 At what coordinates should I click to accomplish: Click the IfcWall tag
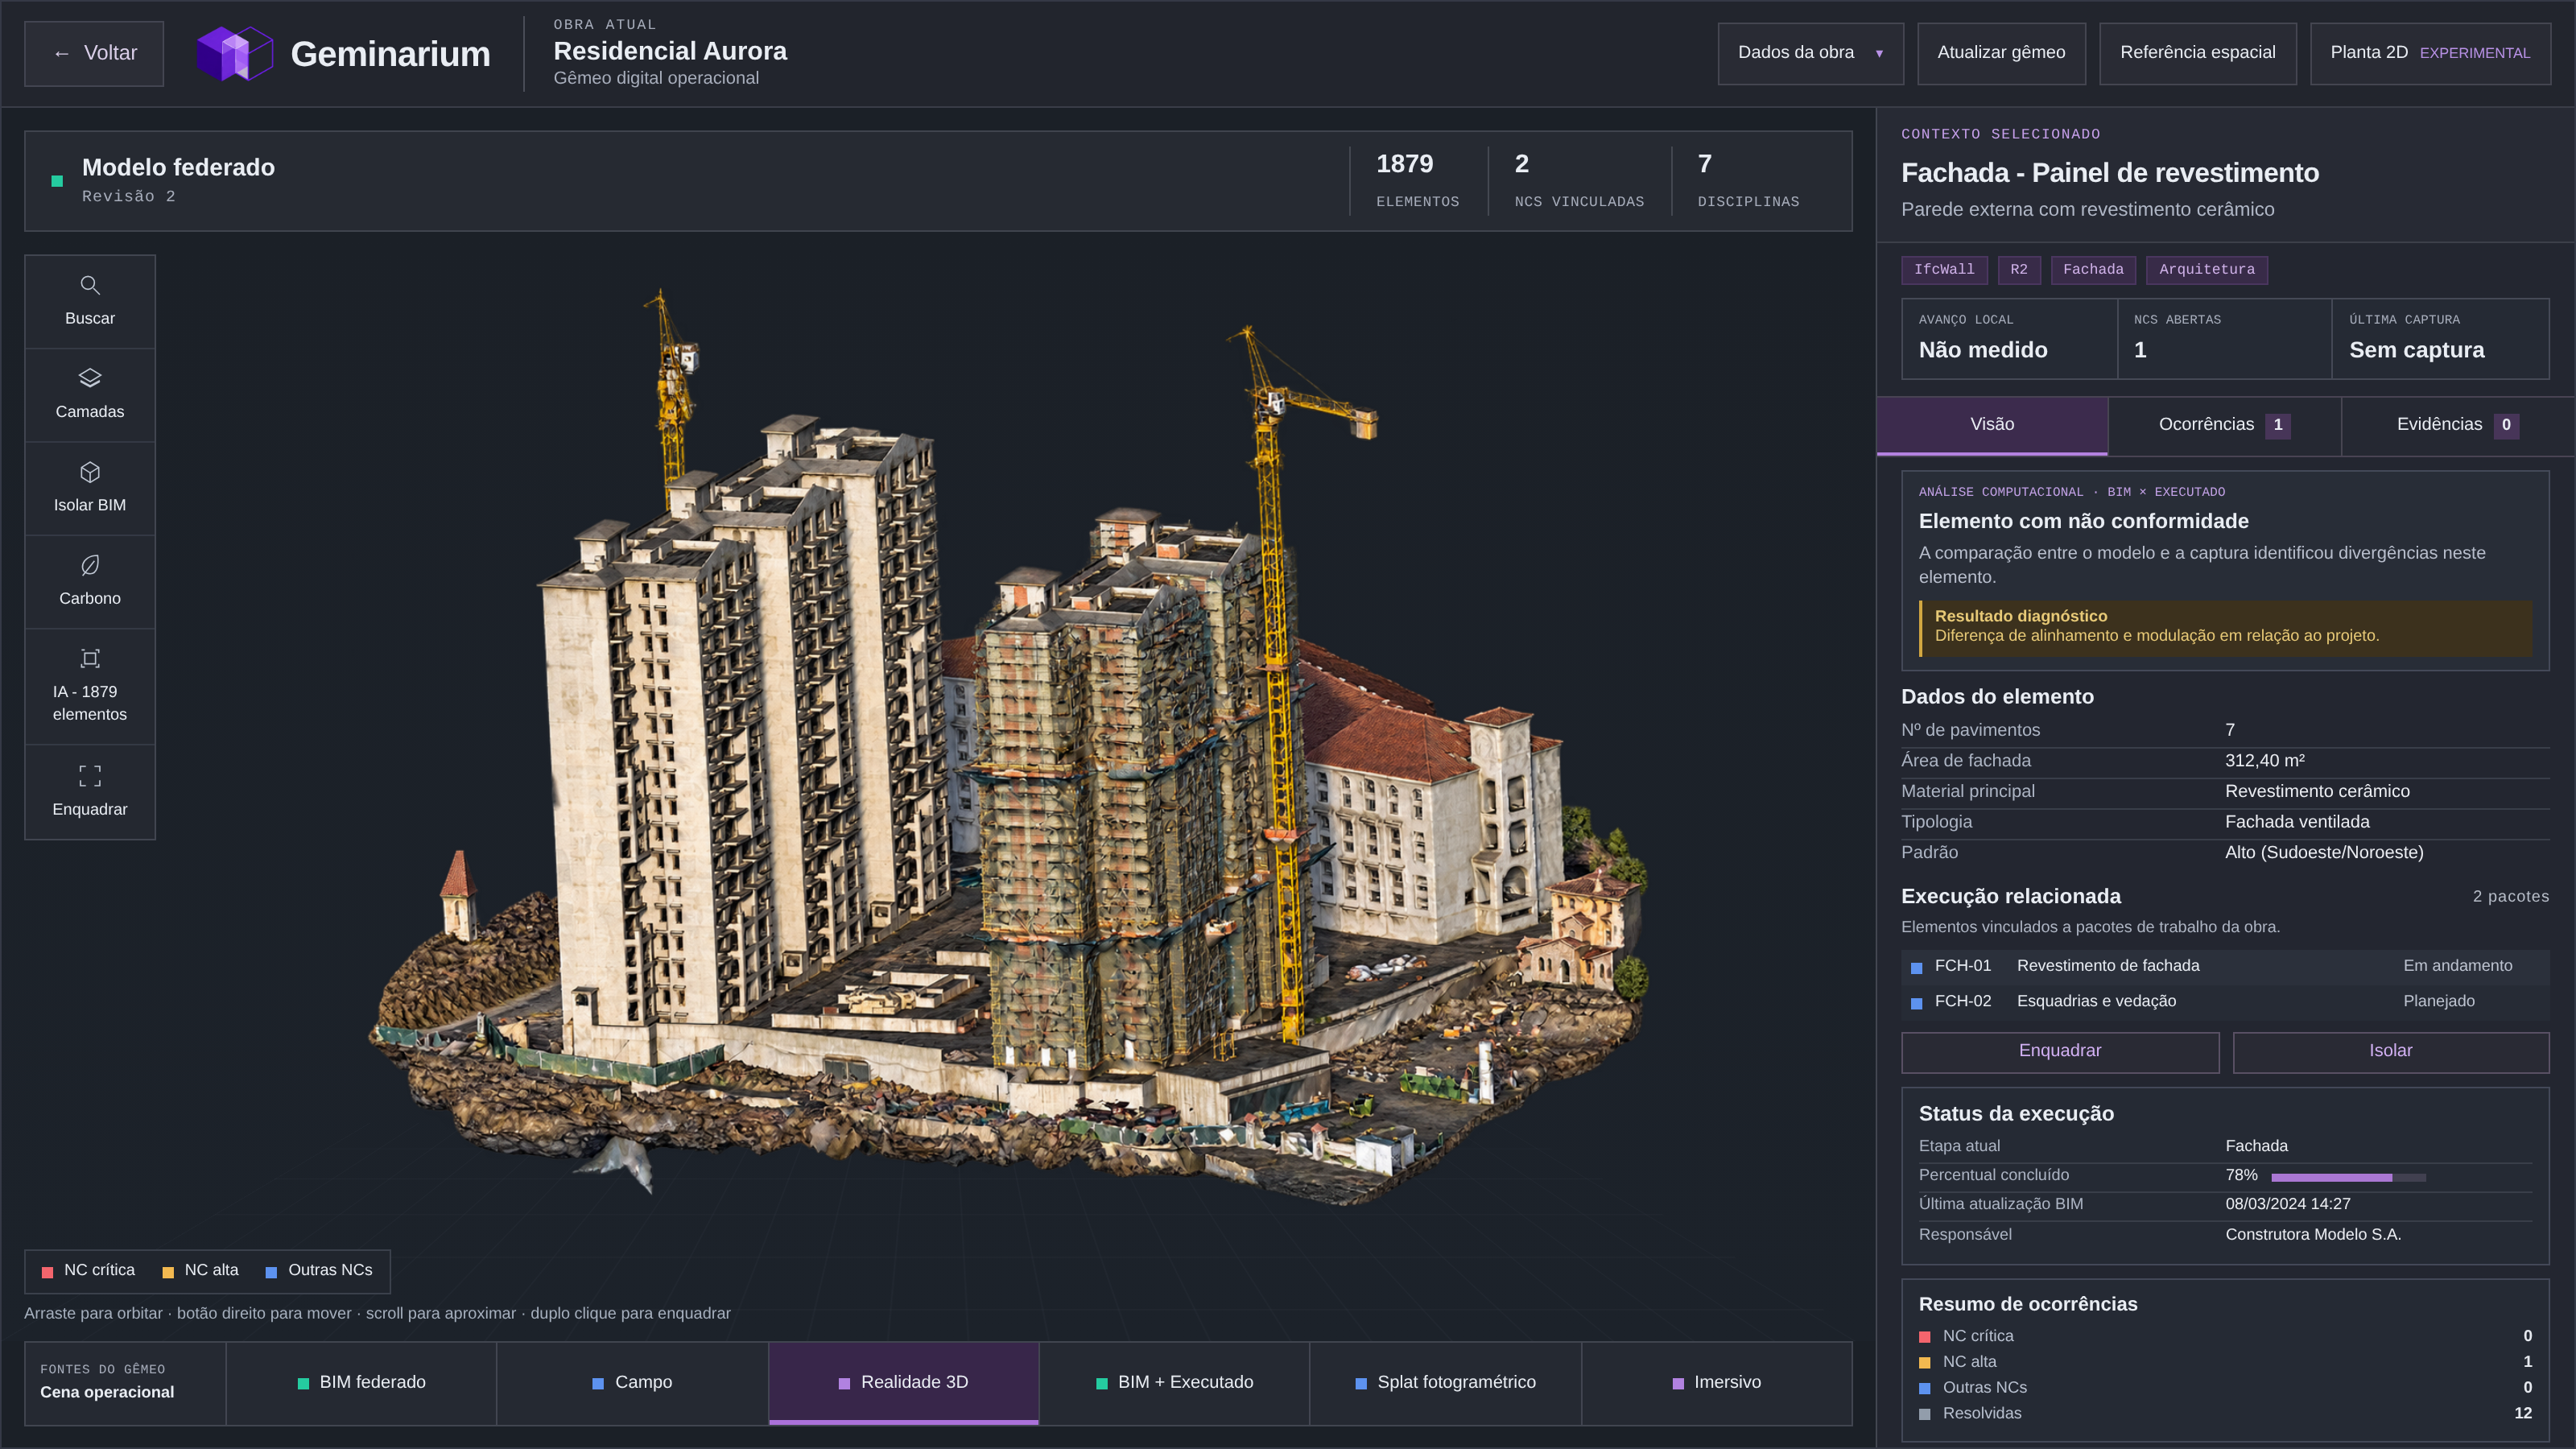click(x=1944, y=270)
